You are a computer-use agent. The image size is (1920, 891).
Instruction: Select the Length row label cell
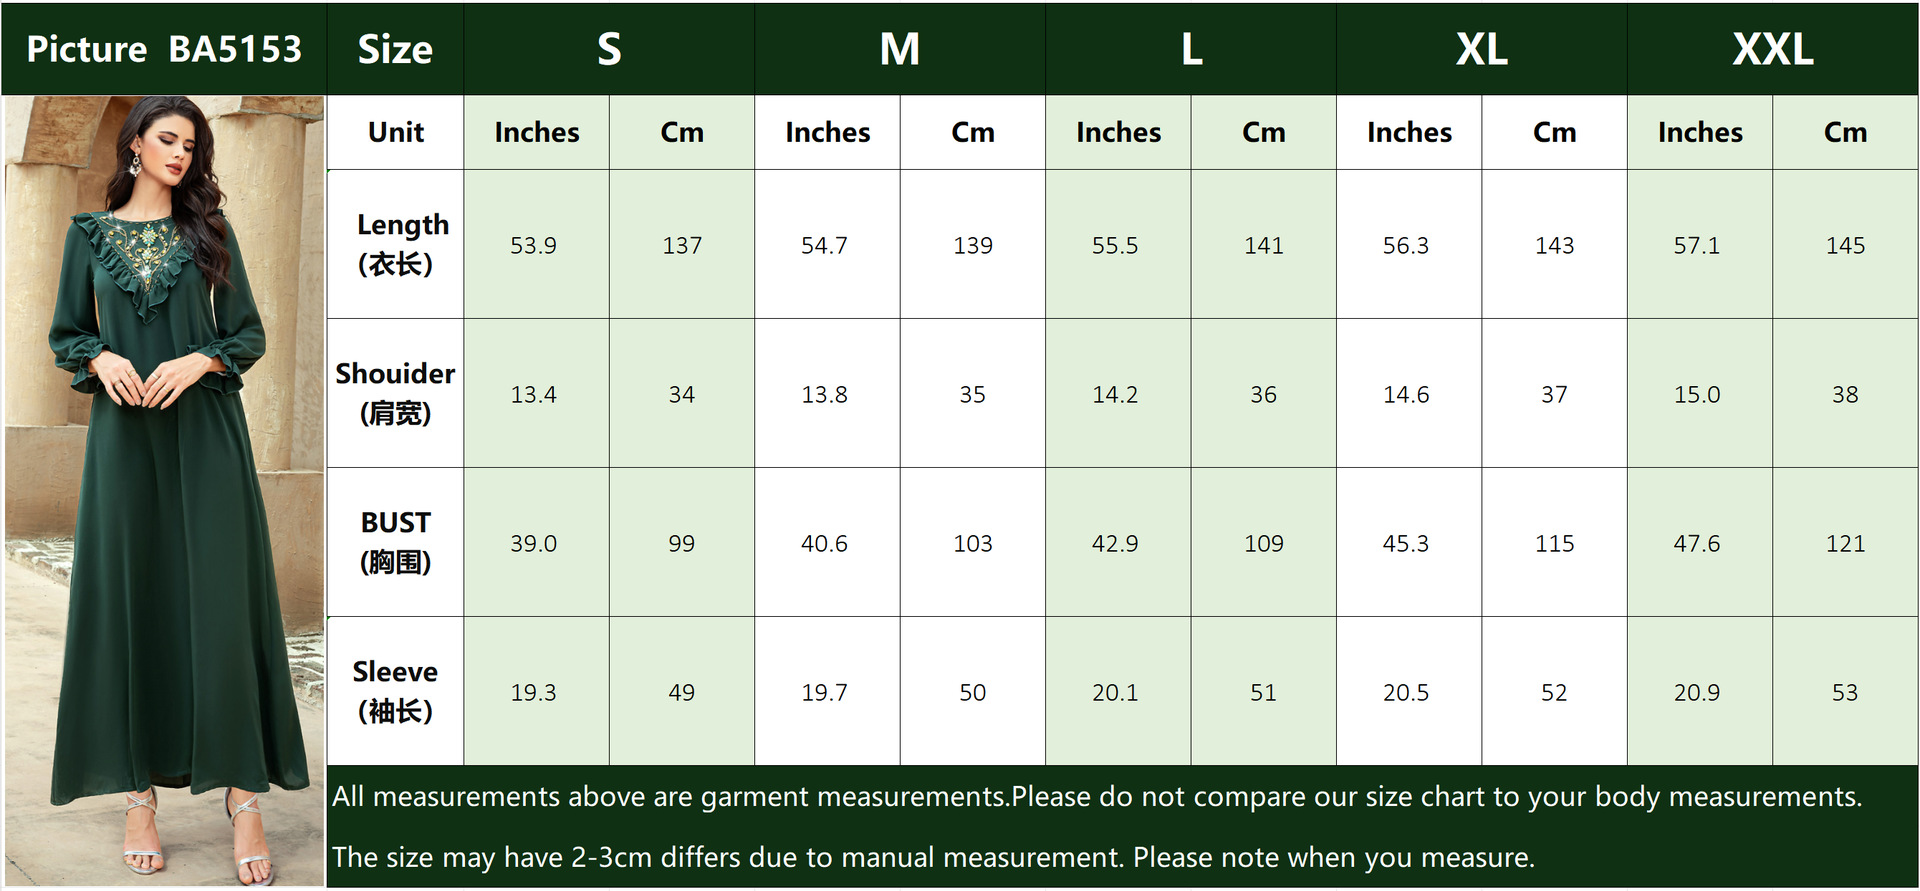click(396, 244)
